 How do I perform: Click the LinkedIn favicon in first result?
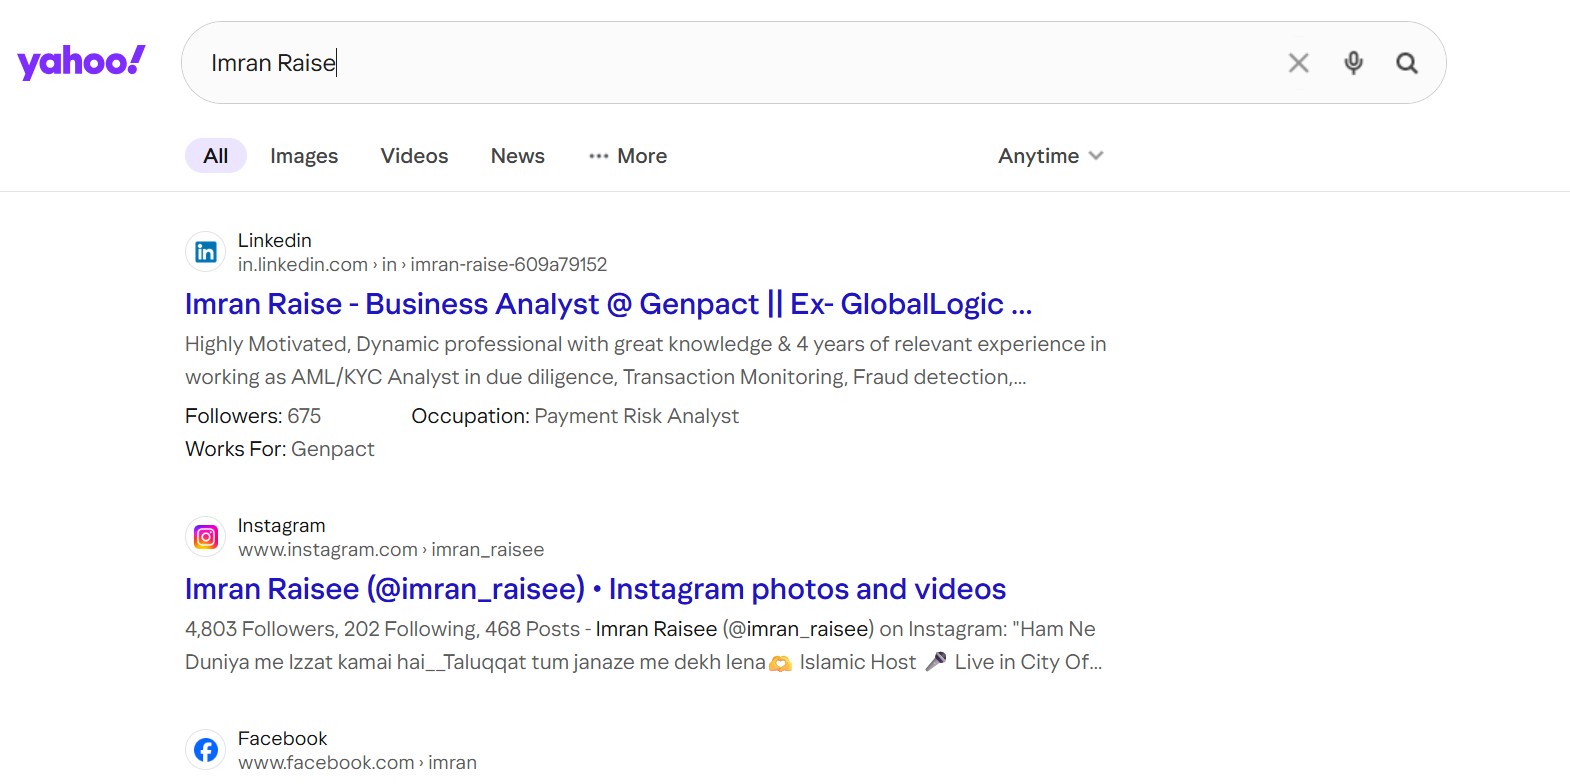(x=206, y=252)
